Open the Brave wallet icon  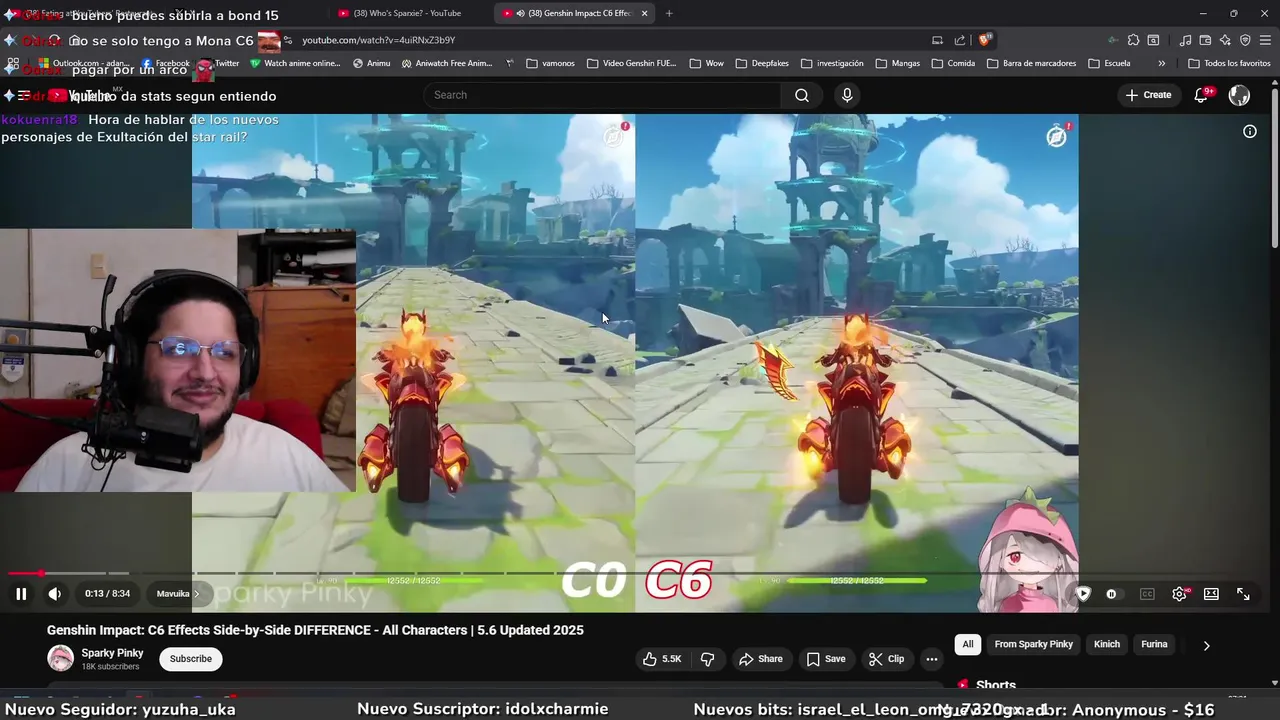(x=1205, y=40)
